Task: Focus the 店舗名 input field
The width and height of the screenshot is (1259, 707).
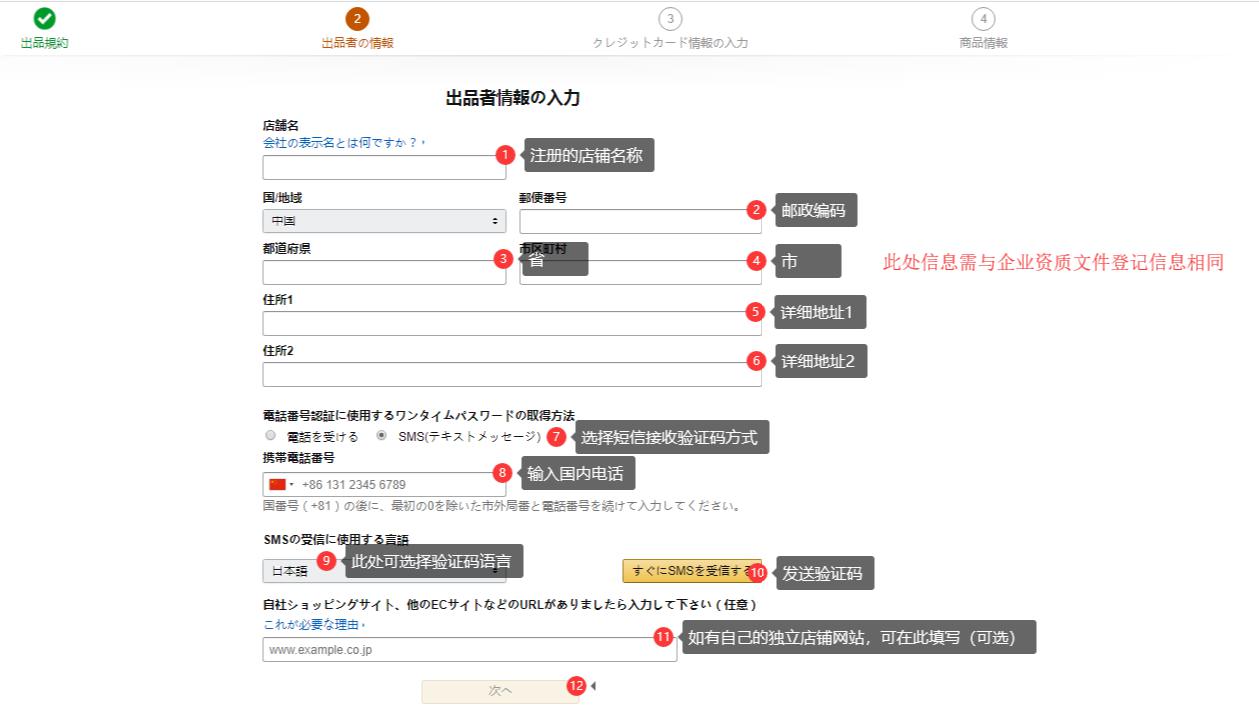Action: tap(384, 167)
